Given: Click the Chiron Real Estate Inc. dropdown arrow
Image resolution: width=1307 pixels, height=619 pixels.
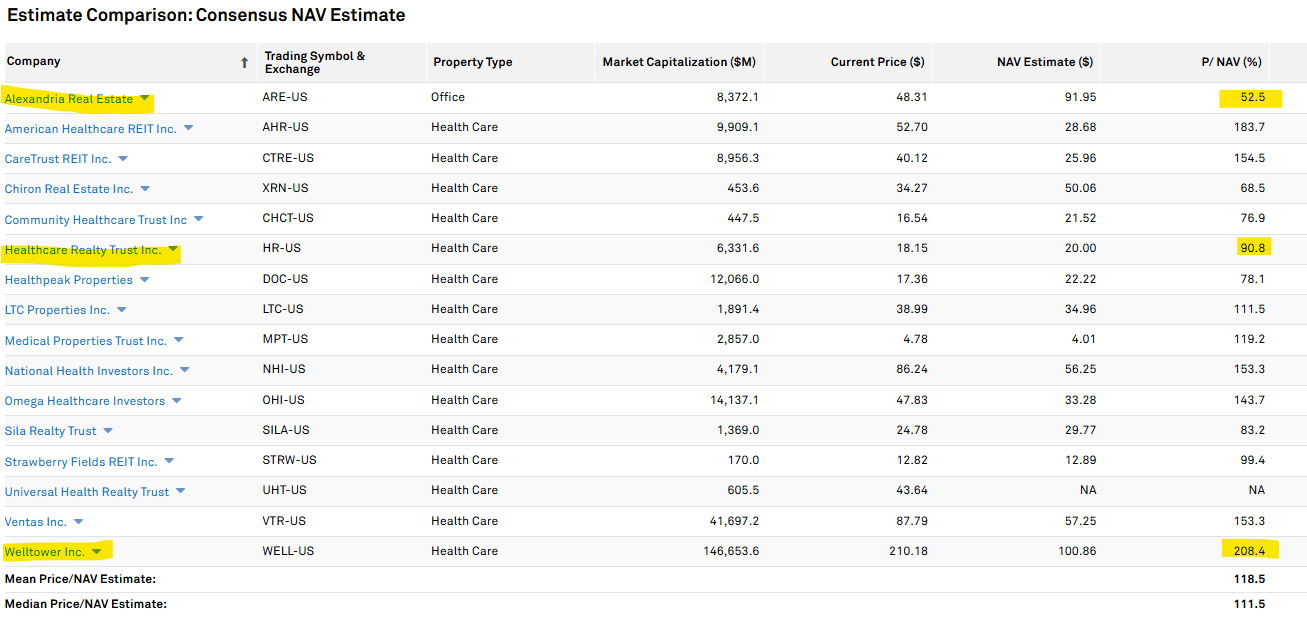Looking at the screenshot, I should [x=145, y=189].
